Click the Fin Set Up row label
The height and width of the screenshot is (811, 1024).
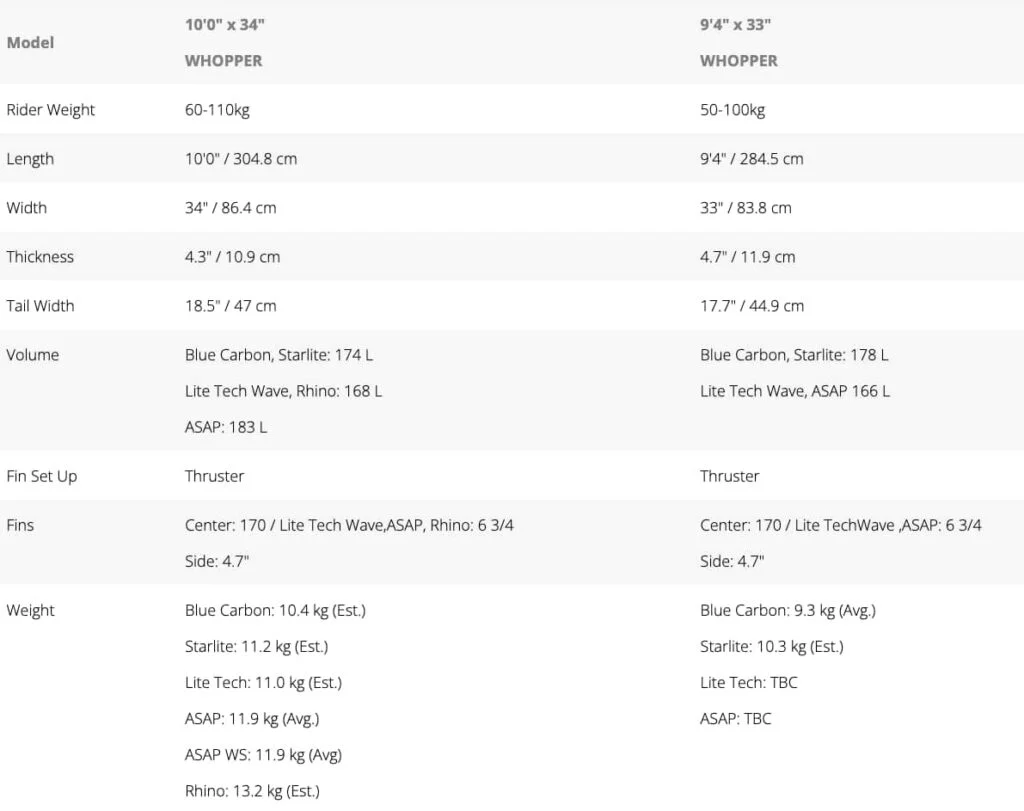(42, 476)
